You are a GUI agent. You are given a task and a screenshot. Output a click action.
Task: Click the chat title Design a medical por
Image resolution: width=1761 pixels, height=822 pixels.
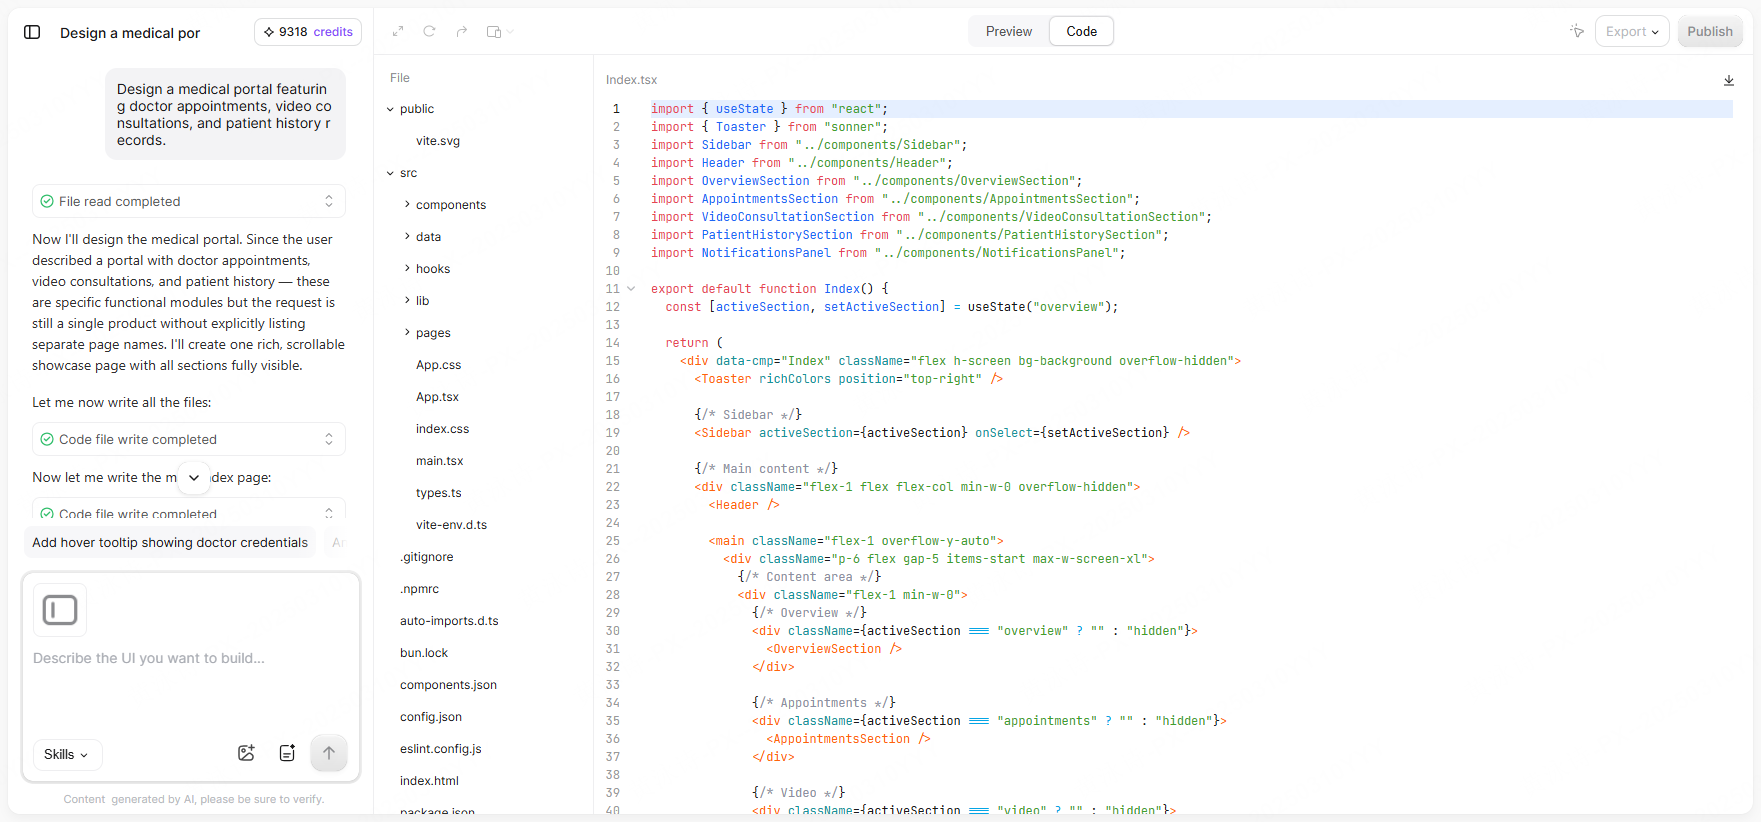[x=130, y=33]
